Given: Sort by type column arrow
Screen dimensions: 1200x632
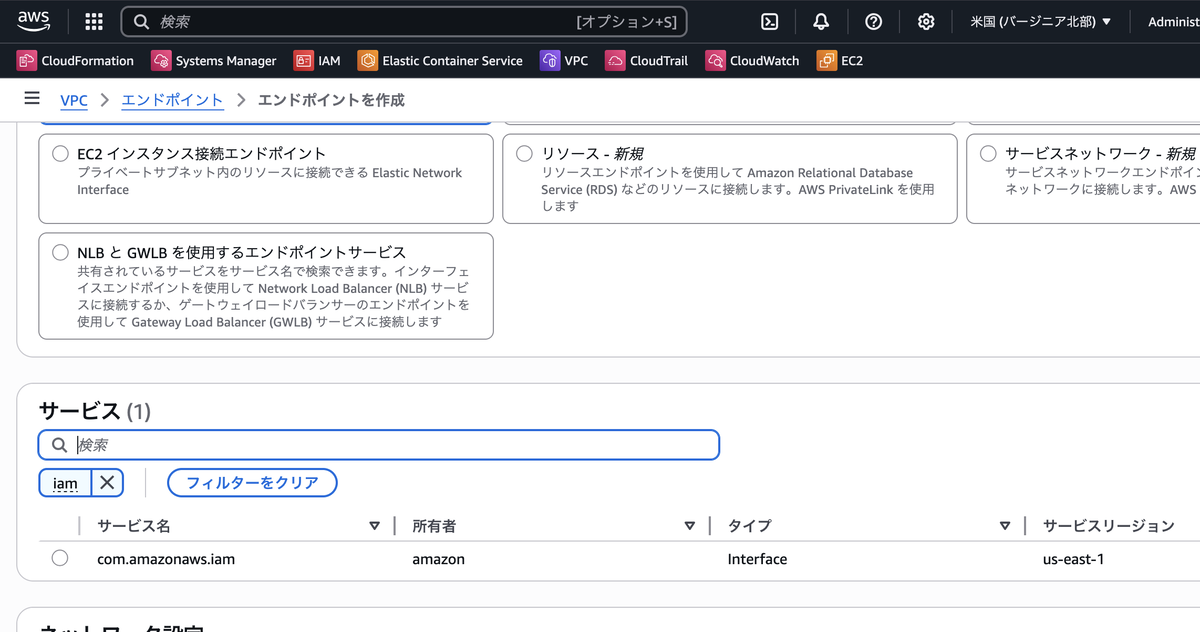Looking at the screenshot, I should [1005, 526].
